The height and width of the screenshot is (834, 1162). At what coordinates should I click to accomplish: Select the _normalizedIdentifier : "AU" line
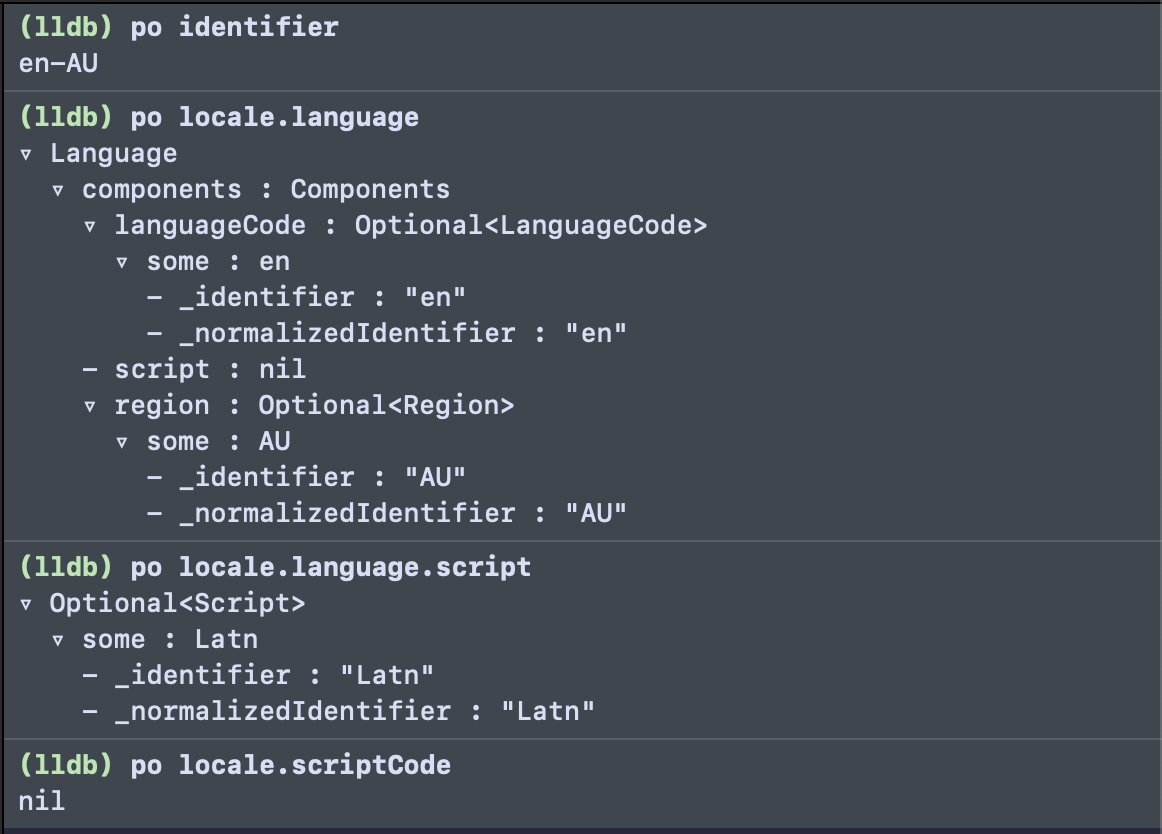[386, 513]
